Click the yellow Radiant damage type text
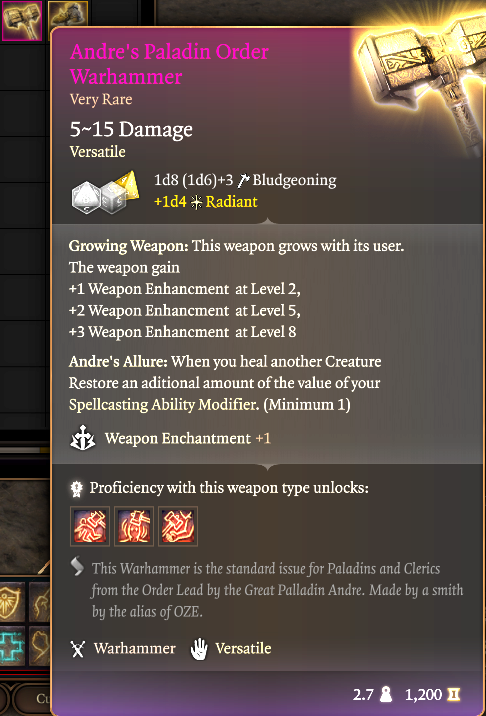 tap(232, 202)
